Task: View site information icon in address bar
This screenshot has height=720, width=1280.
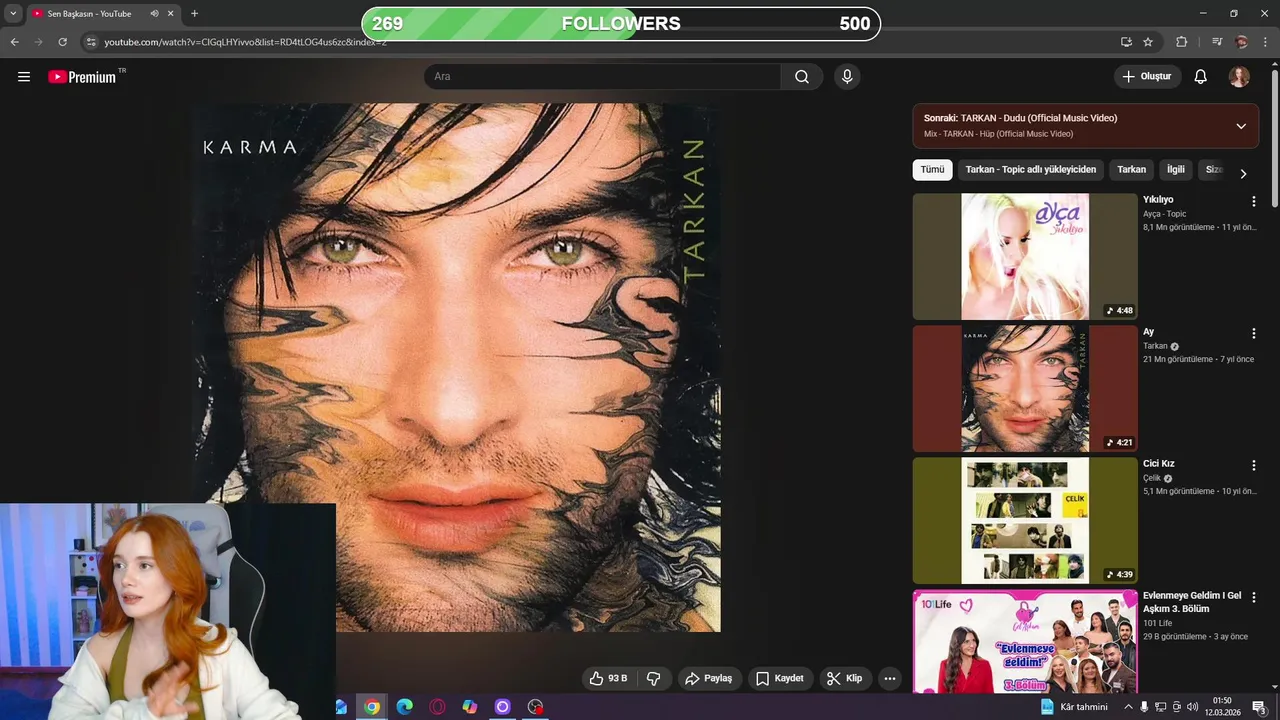Action: pyautogui.click(x=91, y=42)
